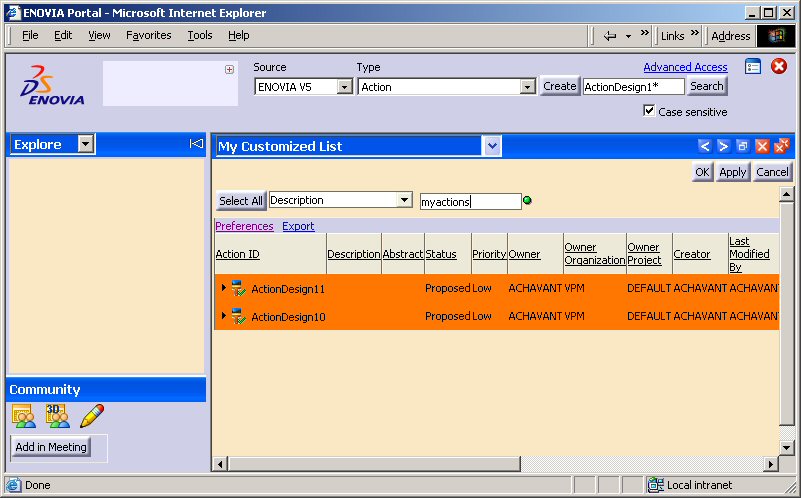Image resolution: width=801 pixels, height=498 pixels.
Task: Open the Export link
Action: point(298,226)
